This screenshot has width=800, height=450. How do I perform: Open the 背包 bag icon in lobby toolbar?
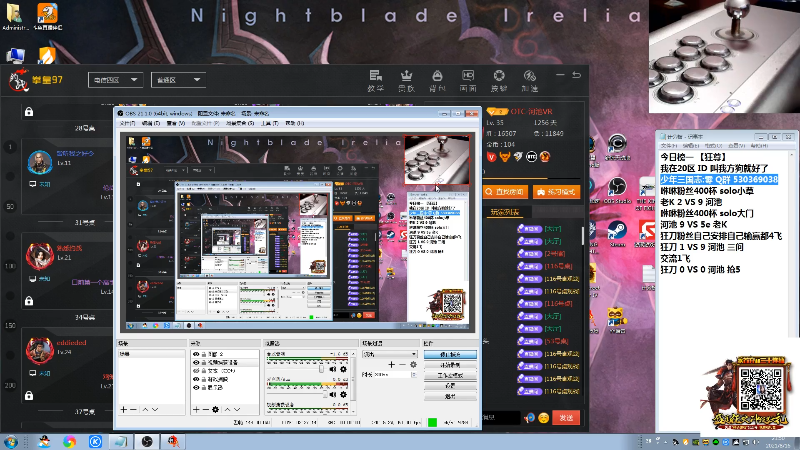pos(437,81)
